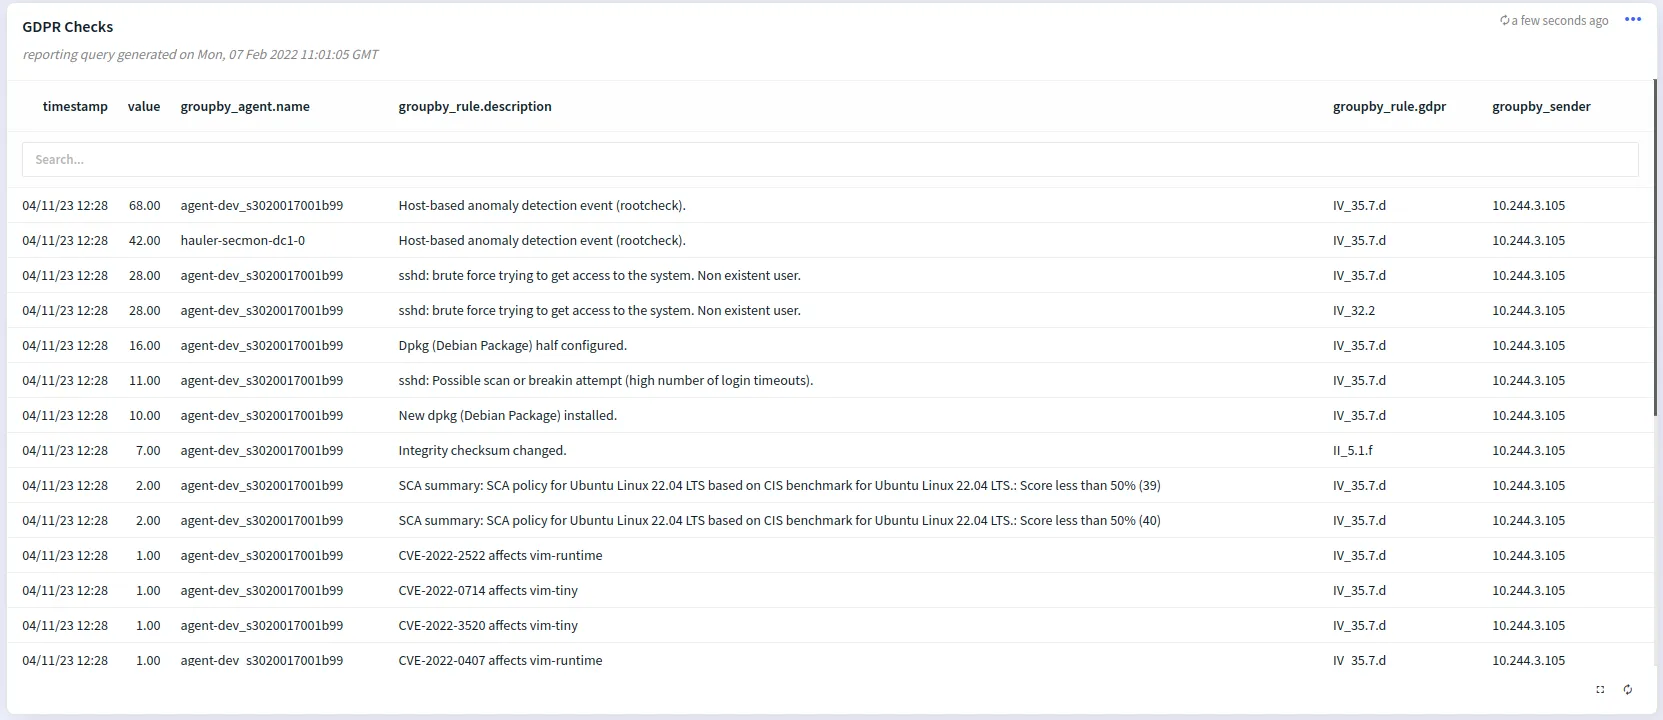Select the 'Integrity checksum changed.' row
Screen dimensions: 1663x720
click(x=482, y=451)
